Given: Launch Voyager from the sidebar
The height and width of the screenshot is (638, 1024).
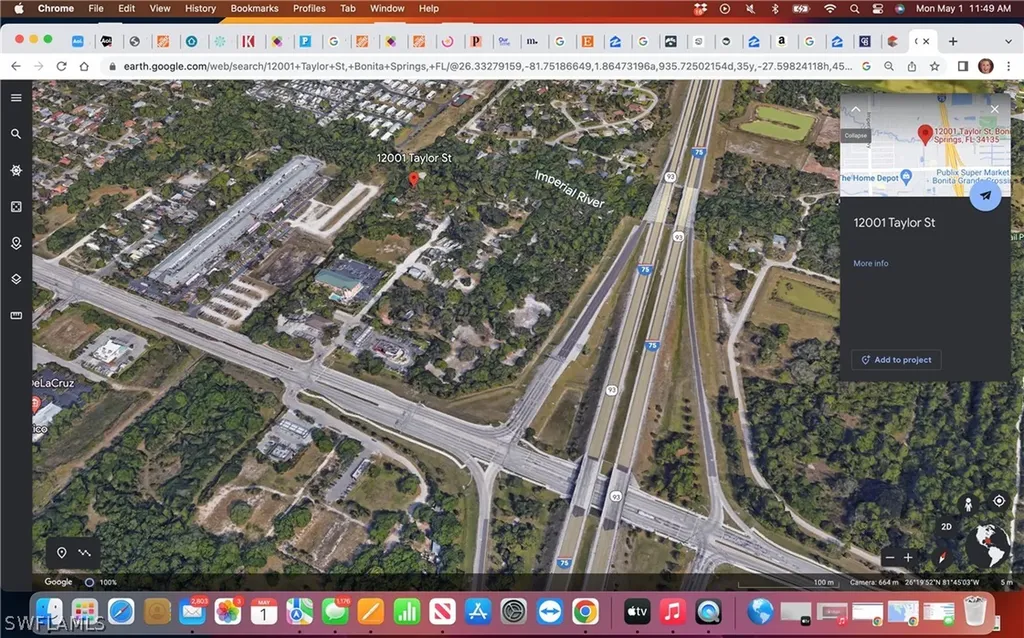Looking at the screenshot, I should (x=16, y=170).
